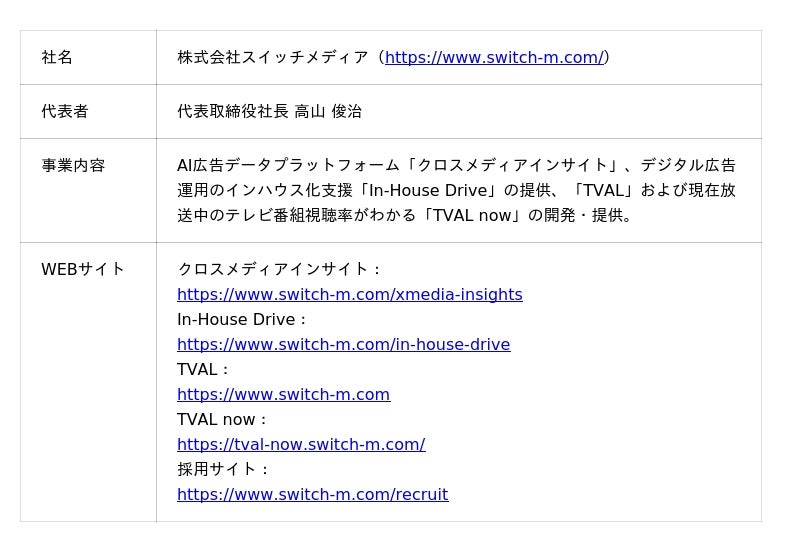Click the 株式会社スイッチメディア company name text
The width and height of the screenshot is (800, 552).
click(x=272, y=58)
